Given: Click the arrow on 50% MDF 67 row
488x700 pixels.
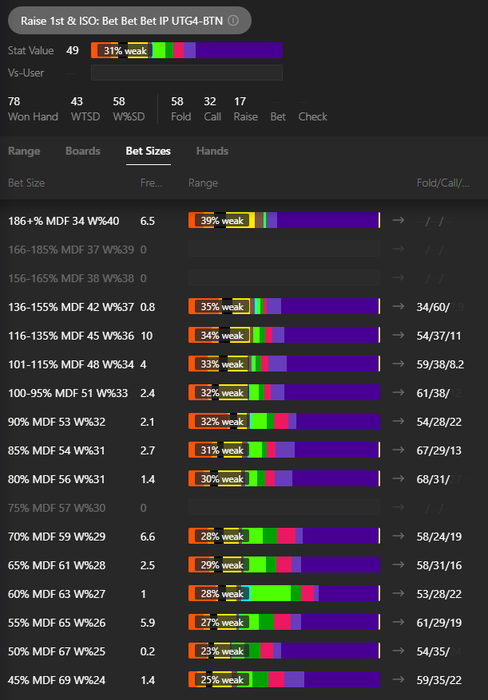Looking at the screenshot, I should coord(398,651).
